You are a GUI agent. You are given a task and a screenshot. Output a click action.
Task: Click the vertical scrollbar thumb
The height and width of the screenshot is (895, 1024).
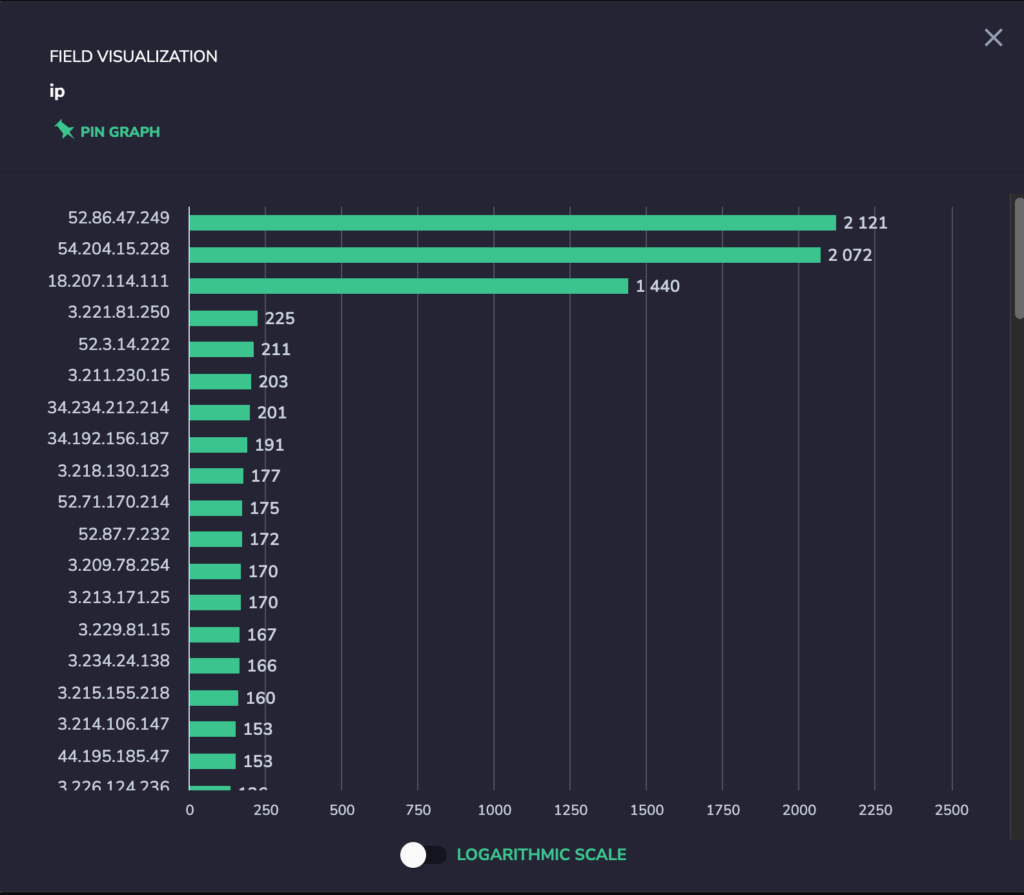(1019, 258)
